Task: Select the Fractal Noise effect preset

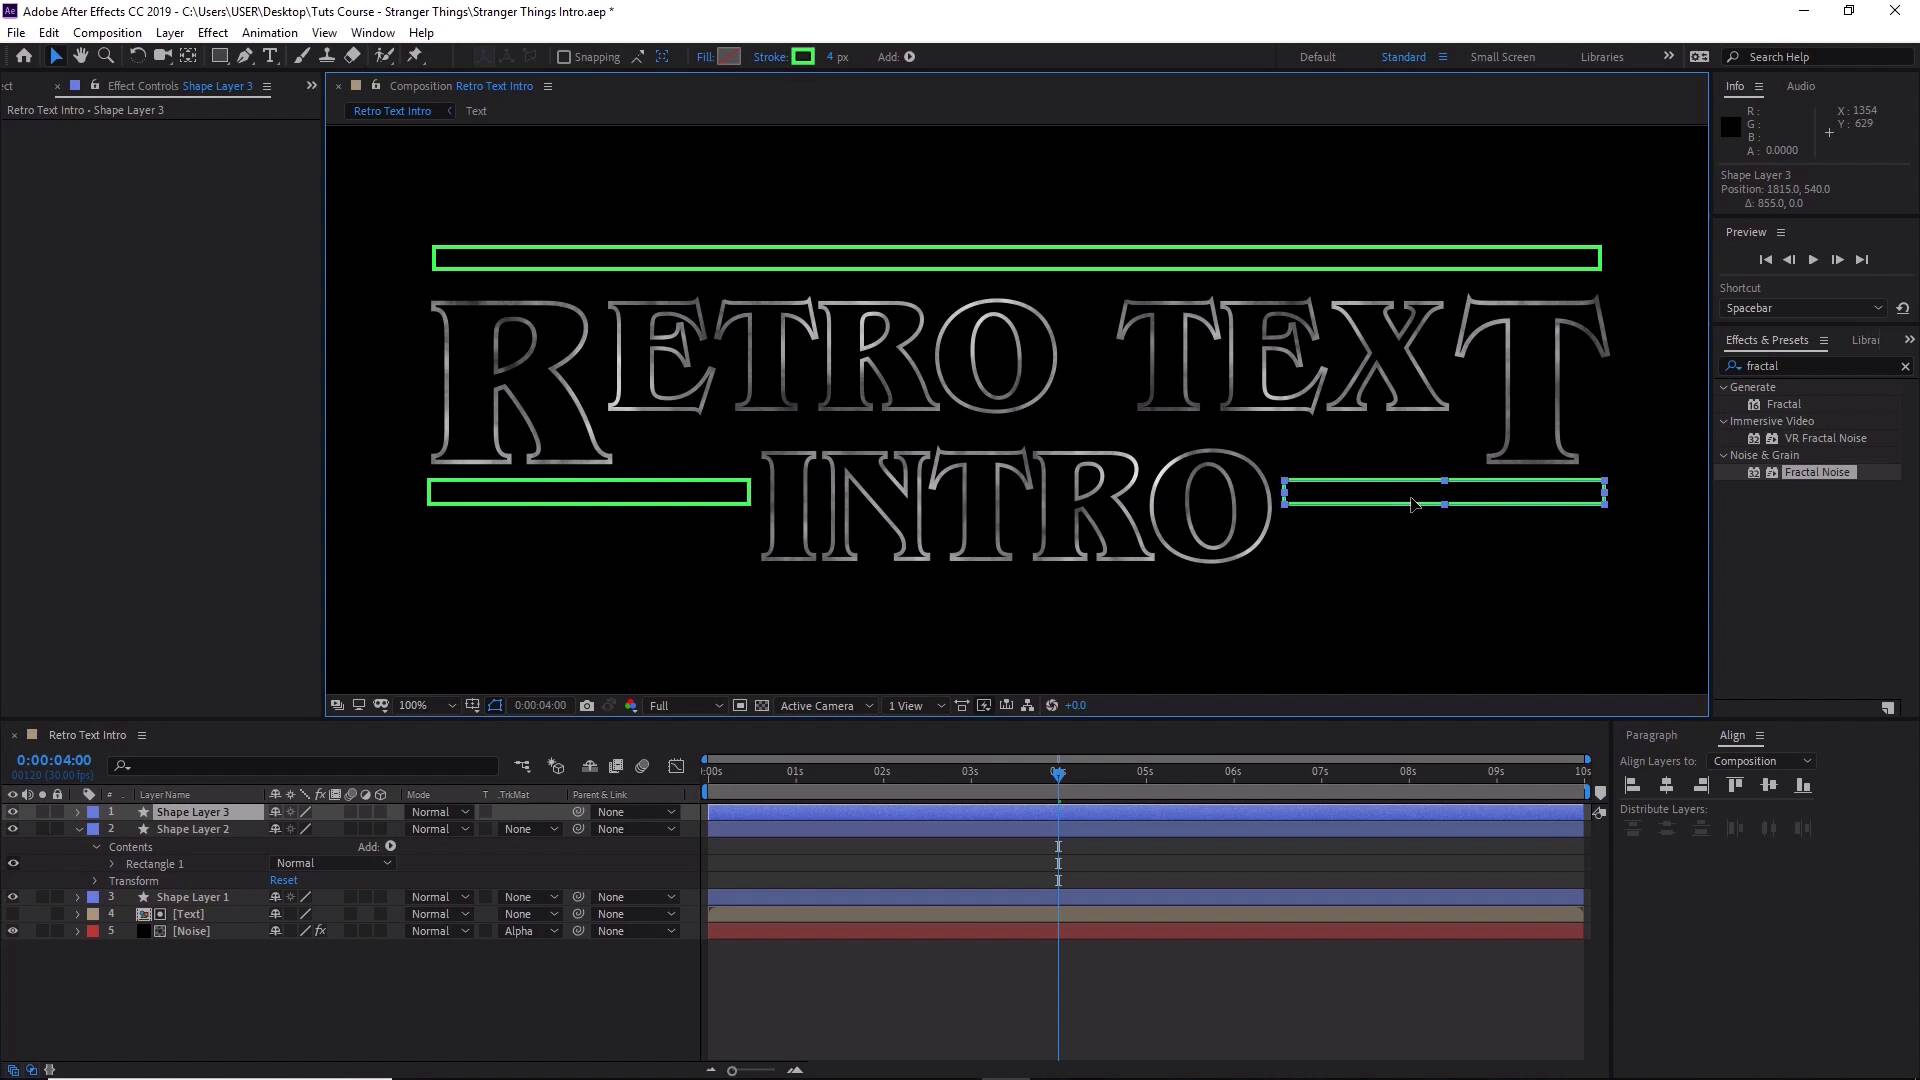Action: pyautogui.click(x=1817, y=472)
